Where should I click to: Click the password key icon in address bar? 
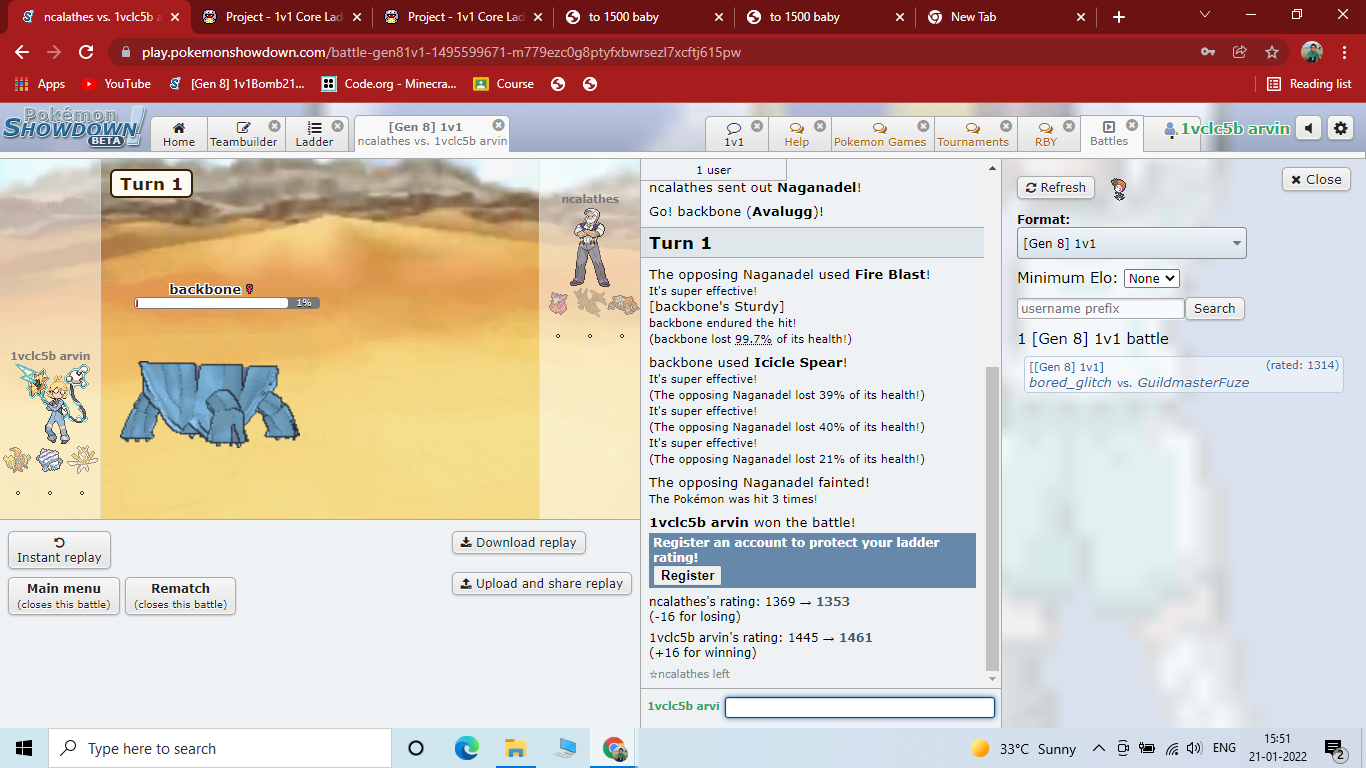click(1208, 52)
